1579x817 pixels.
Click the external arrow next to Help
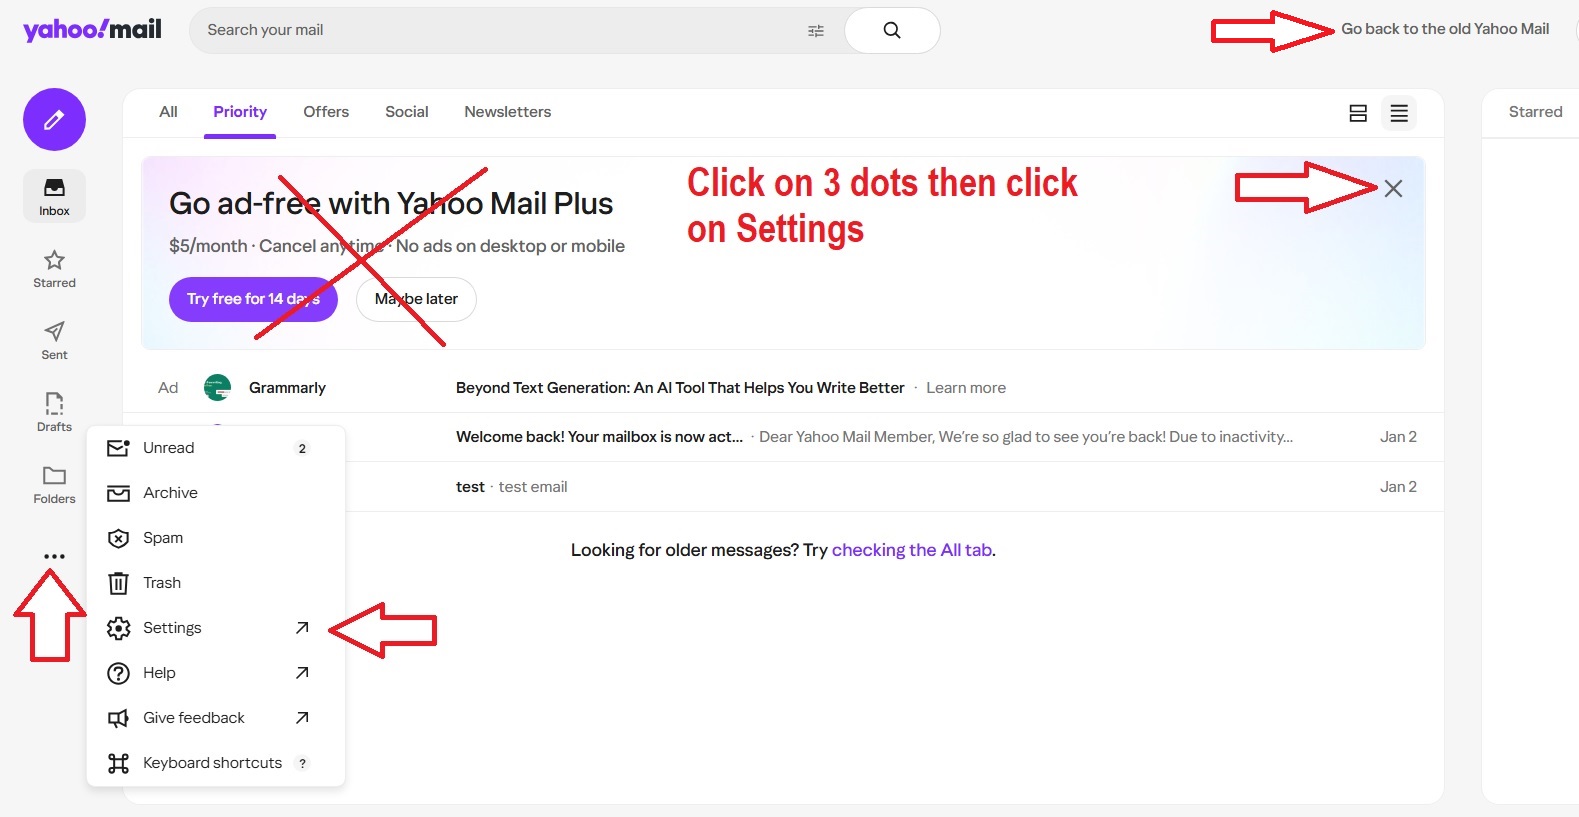(x=302, y=673)
